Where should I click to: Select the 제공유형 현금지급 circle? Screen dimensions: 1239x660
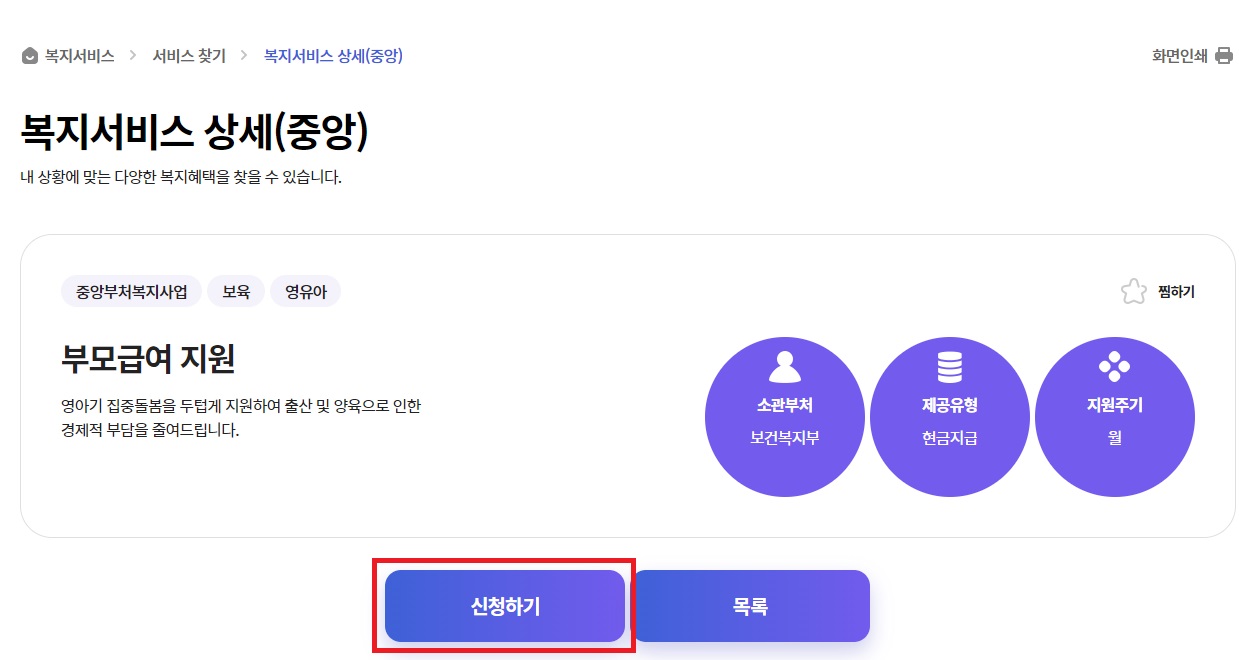pyautogui.click(x=949, y=416)
